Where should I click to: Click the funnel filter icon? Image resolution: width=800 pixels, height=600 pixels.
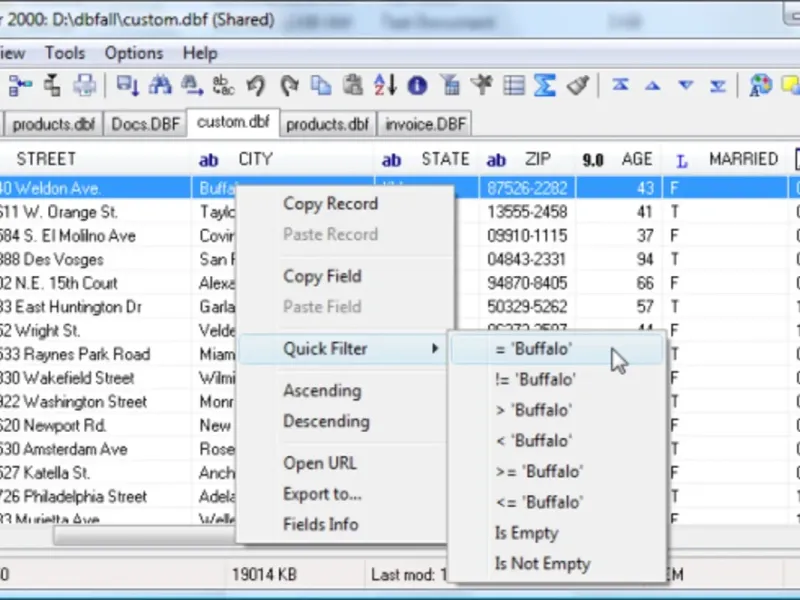(449, 85)
